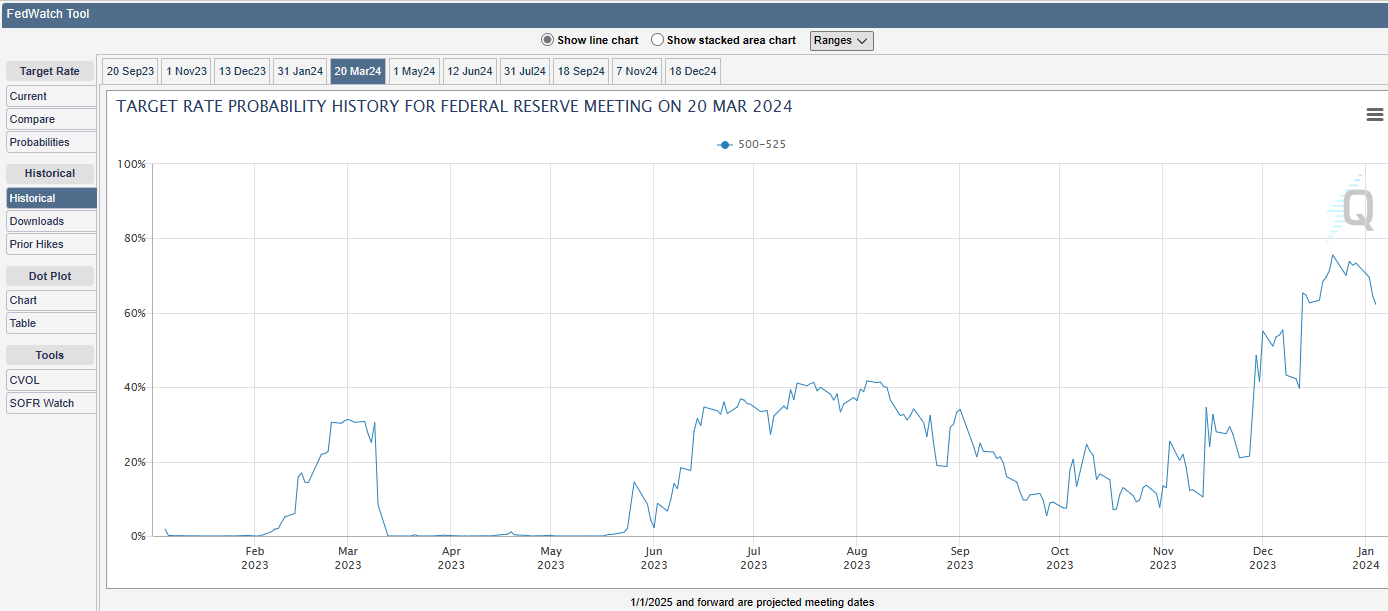Click the Compare sidebar button
This screenshot has width=1388, height=611.
pyautogui.click(x=51, y=119)
